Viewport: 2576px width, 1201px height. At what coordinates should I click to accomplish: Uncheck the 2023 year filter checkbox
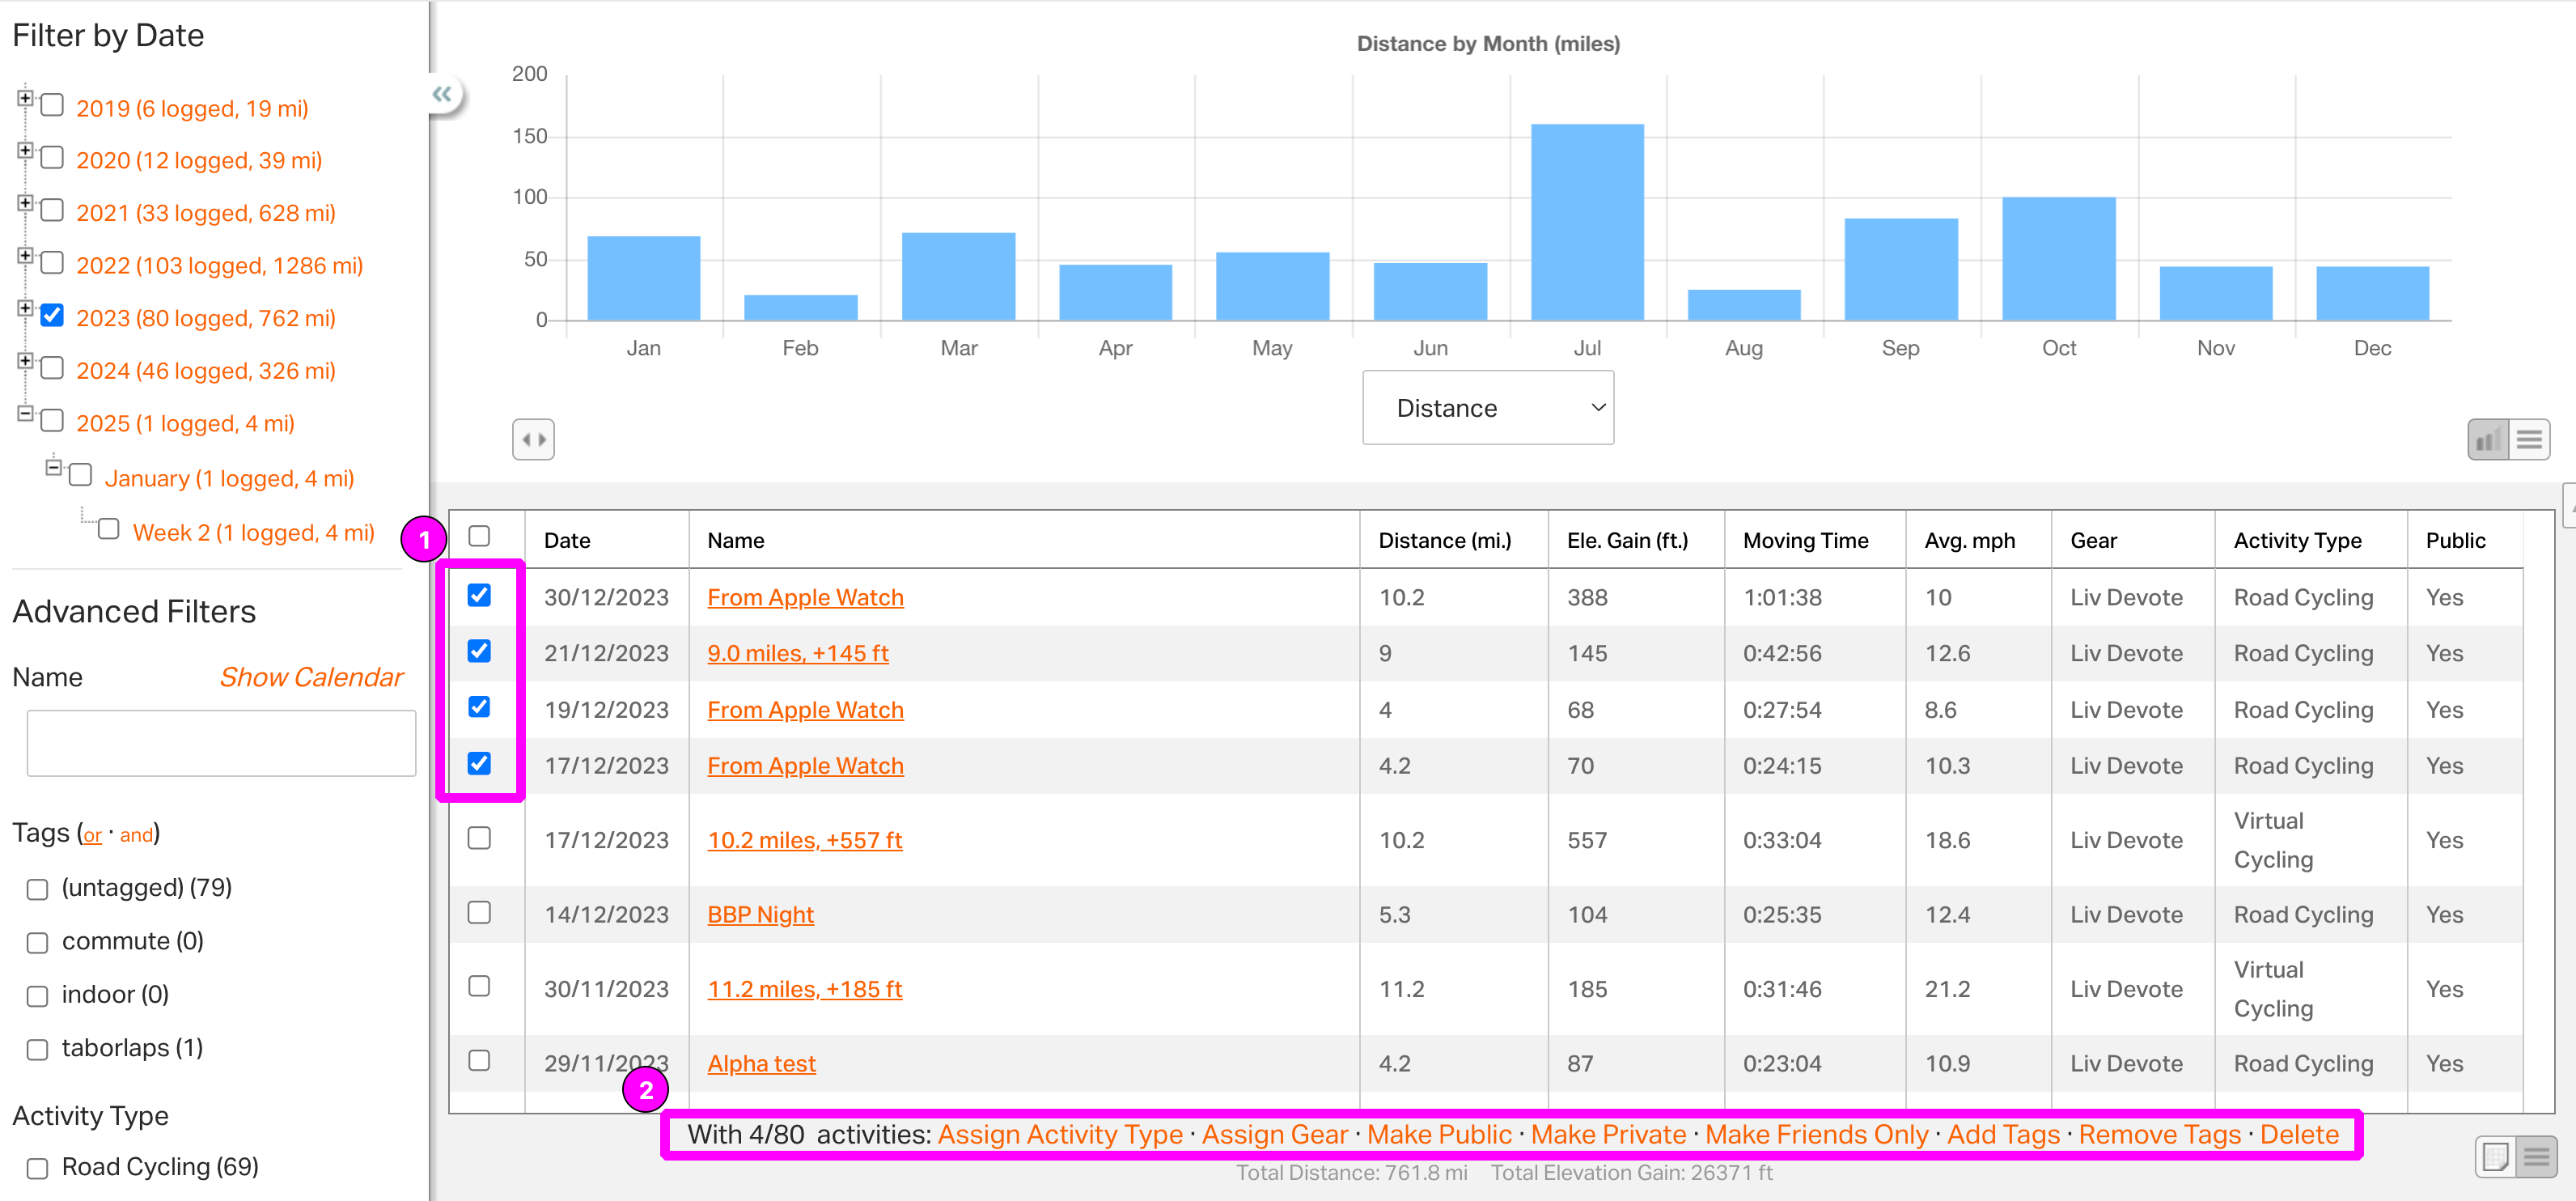coord(52,316)
